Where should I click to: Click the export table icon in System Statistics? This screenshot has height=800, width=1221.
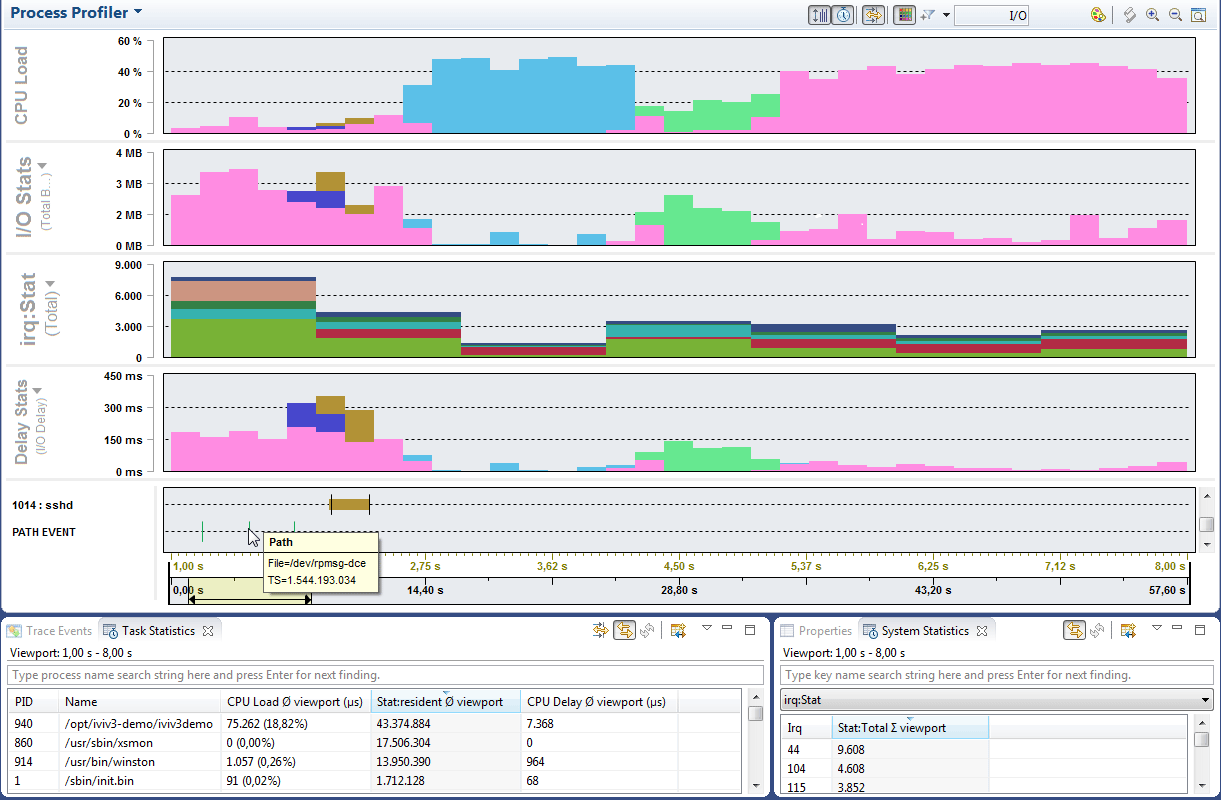click(x=1128, y=630)
